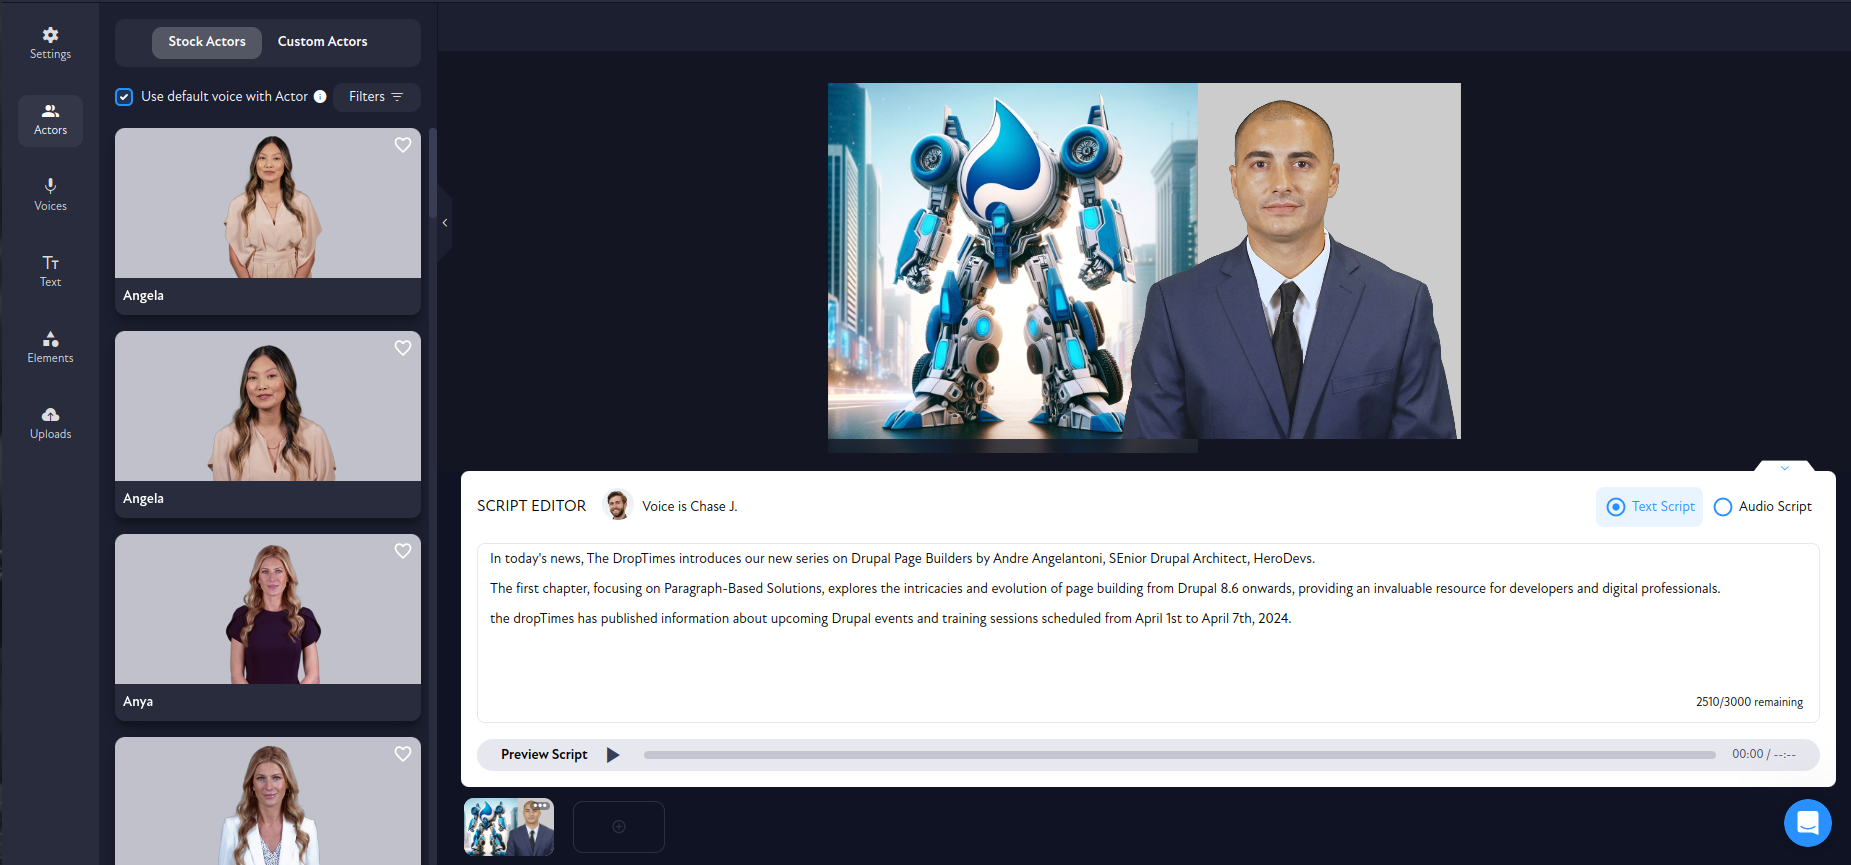This screenshot has height=865, width=1851.
Task: Click the heart icon on Anya
Action: coord(403,551)
